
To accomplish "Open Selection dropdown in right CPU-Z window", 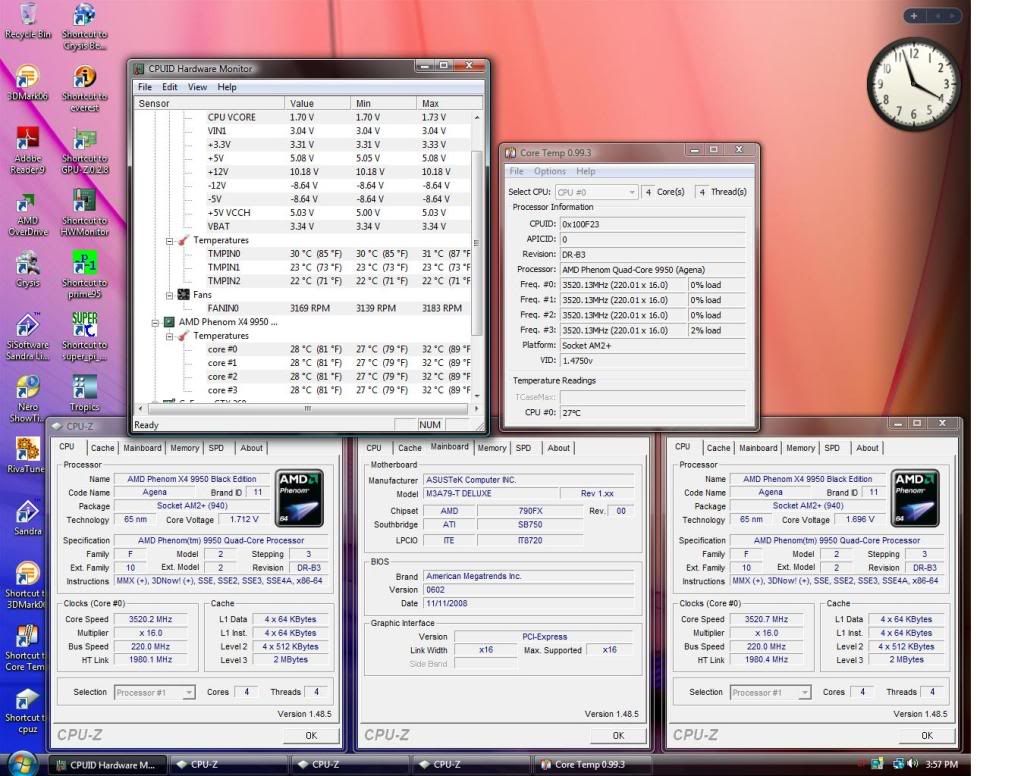I will coord(771,692).
